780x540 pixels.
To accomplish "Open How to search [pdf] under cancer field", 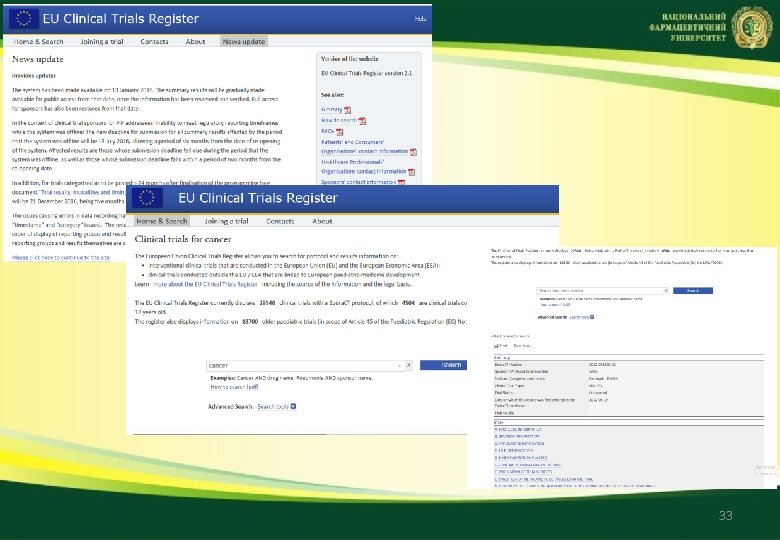I will coord(234,387).
